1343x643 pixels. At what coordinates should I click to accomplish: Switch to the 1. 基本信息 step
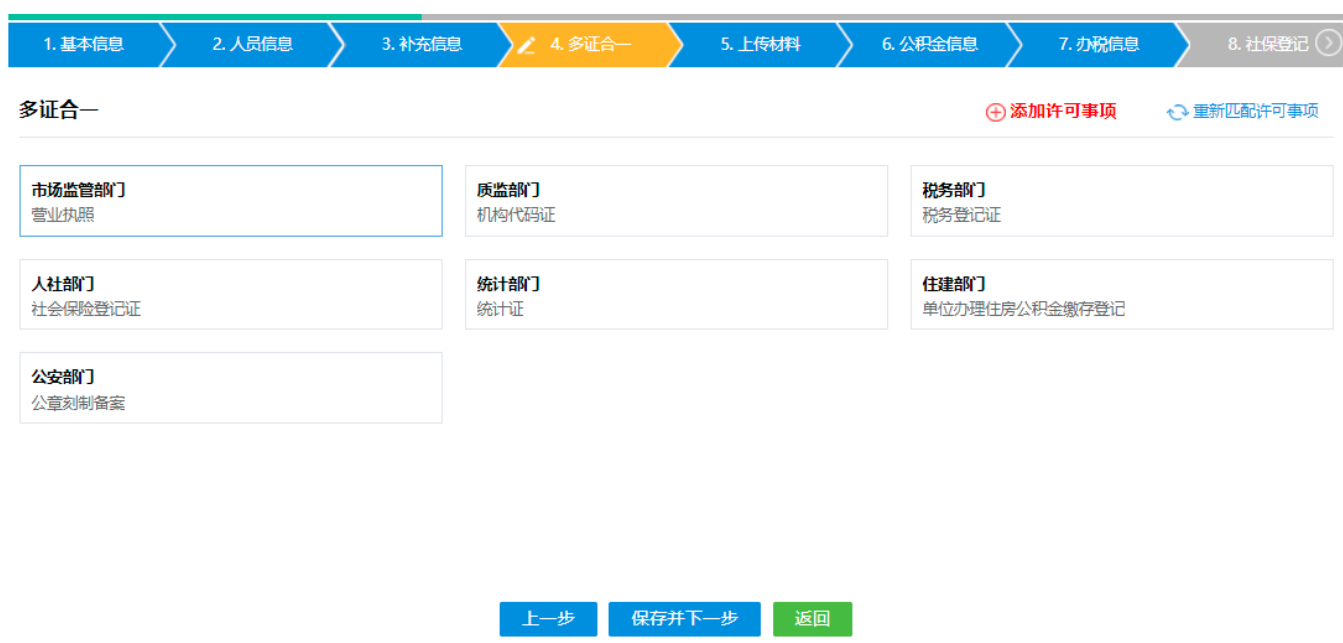point(85,44)
